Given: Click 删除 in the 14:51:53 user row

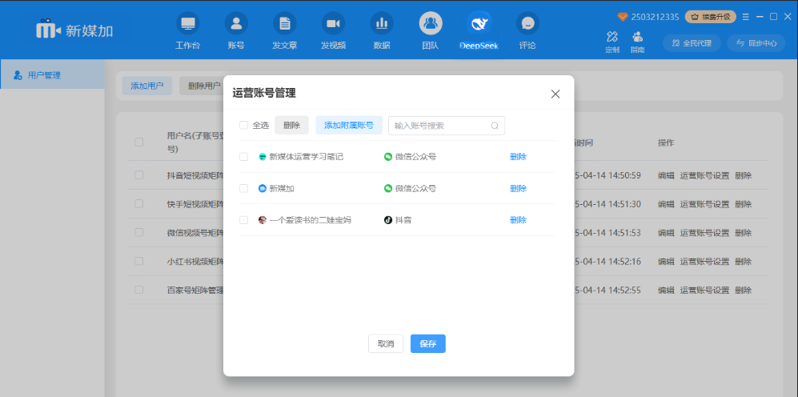Looking at the screenshot, I should click(x=743, y=233).
